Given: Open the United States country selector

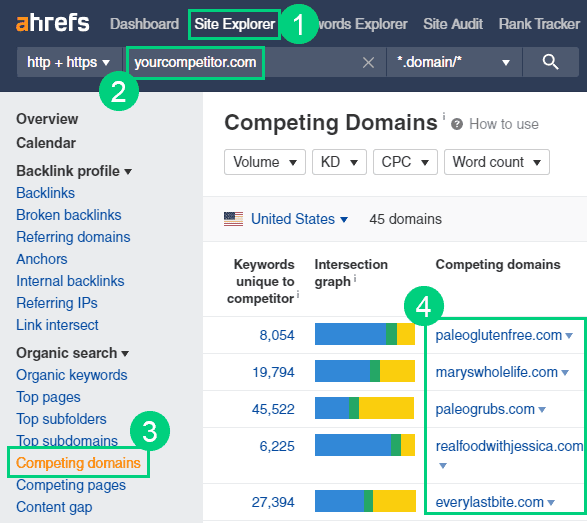Looking at the screenshot, I should click(x=299, y=219).
